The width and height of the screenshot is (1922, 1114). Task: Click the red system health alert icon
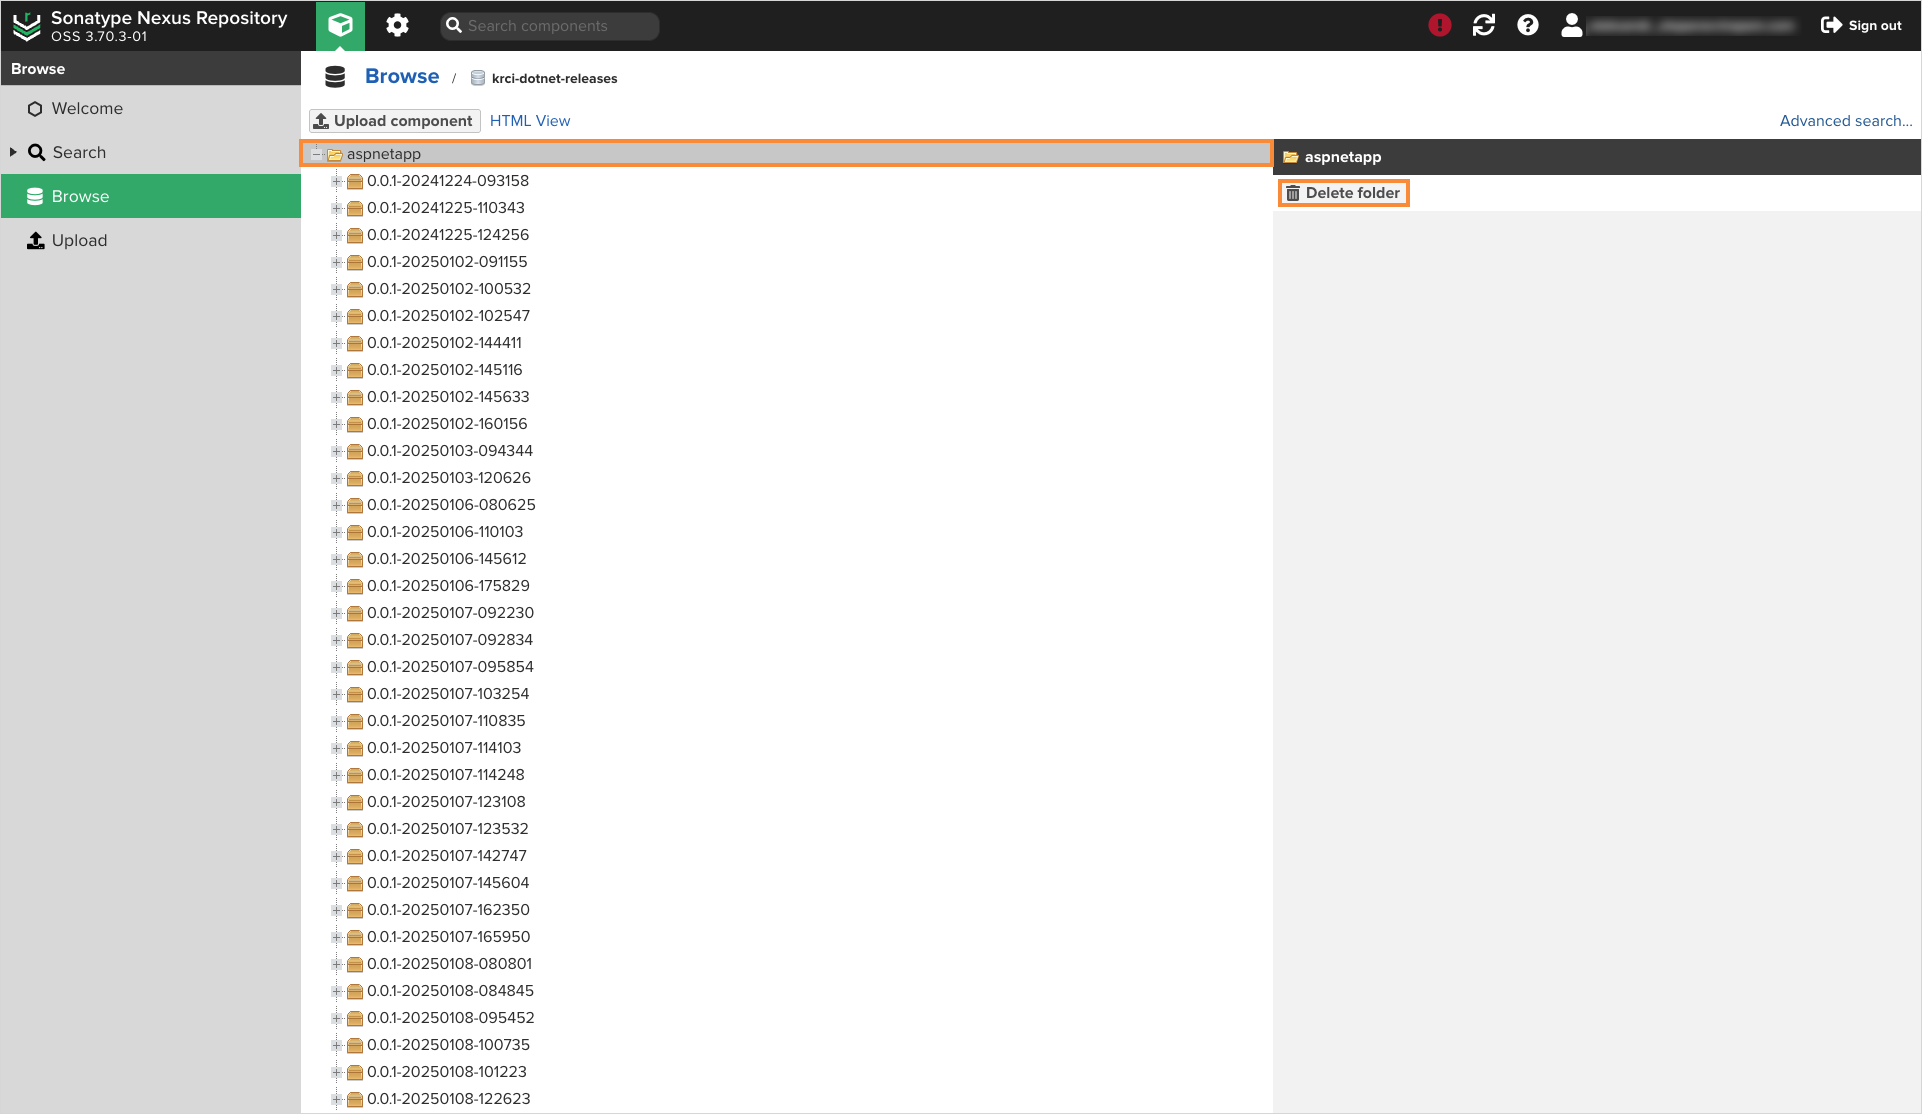tap(1439, 25)
